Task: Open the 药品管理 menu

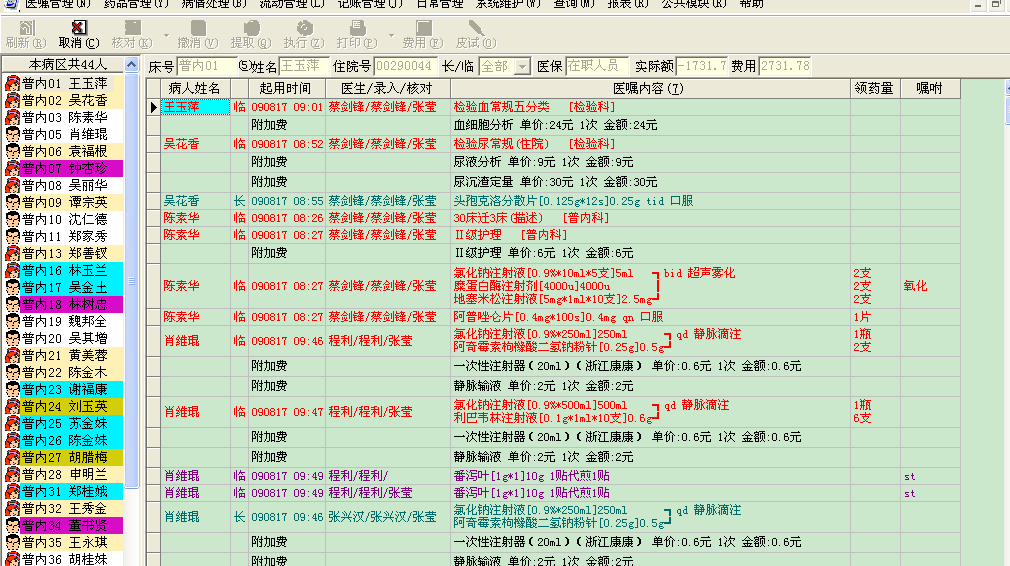Action: coord(136,4)
